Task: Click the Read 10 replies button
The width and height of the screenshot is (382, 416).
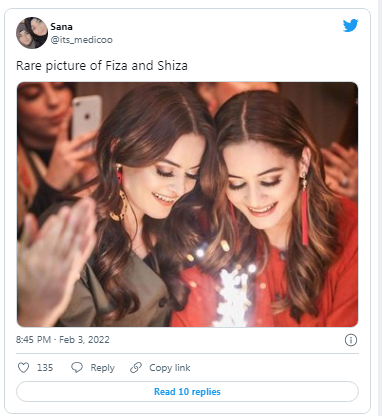Action: tap(187, 391)
